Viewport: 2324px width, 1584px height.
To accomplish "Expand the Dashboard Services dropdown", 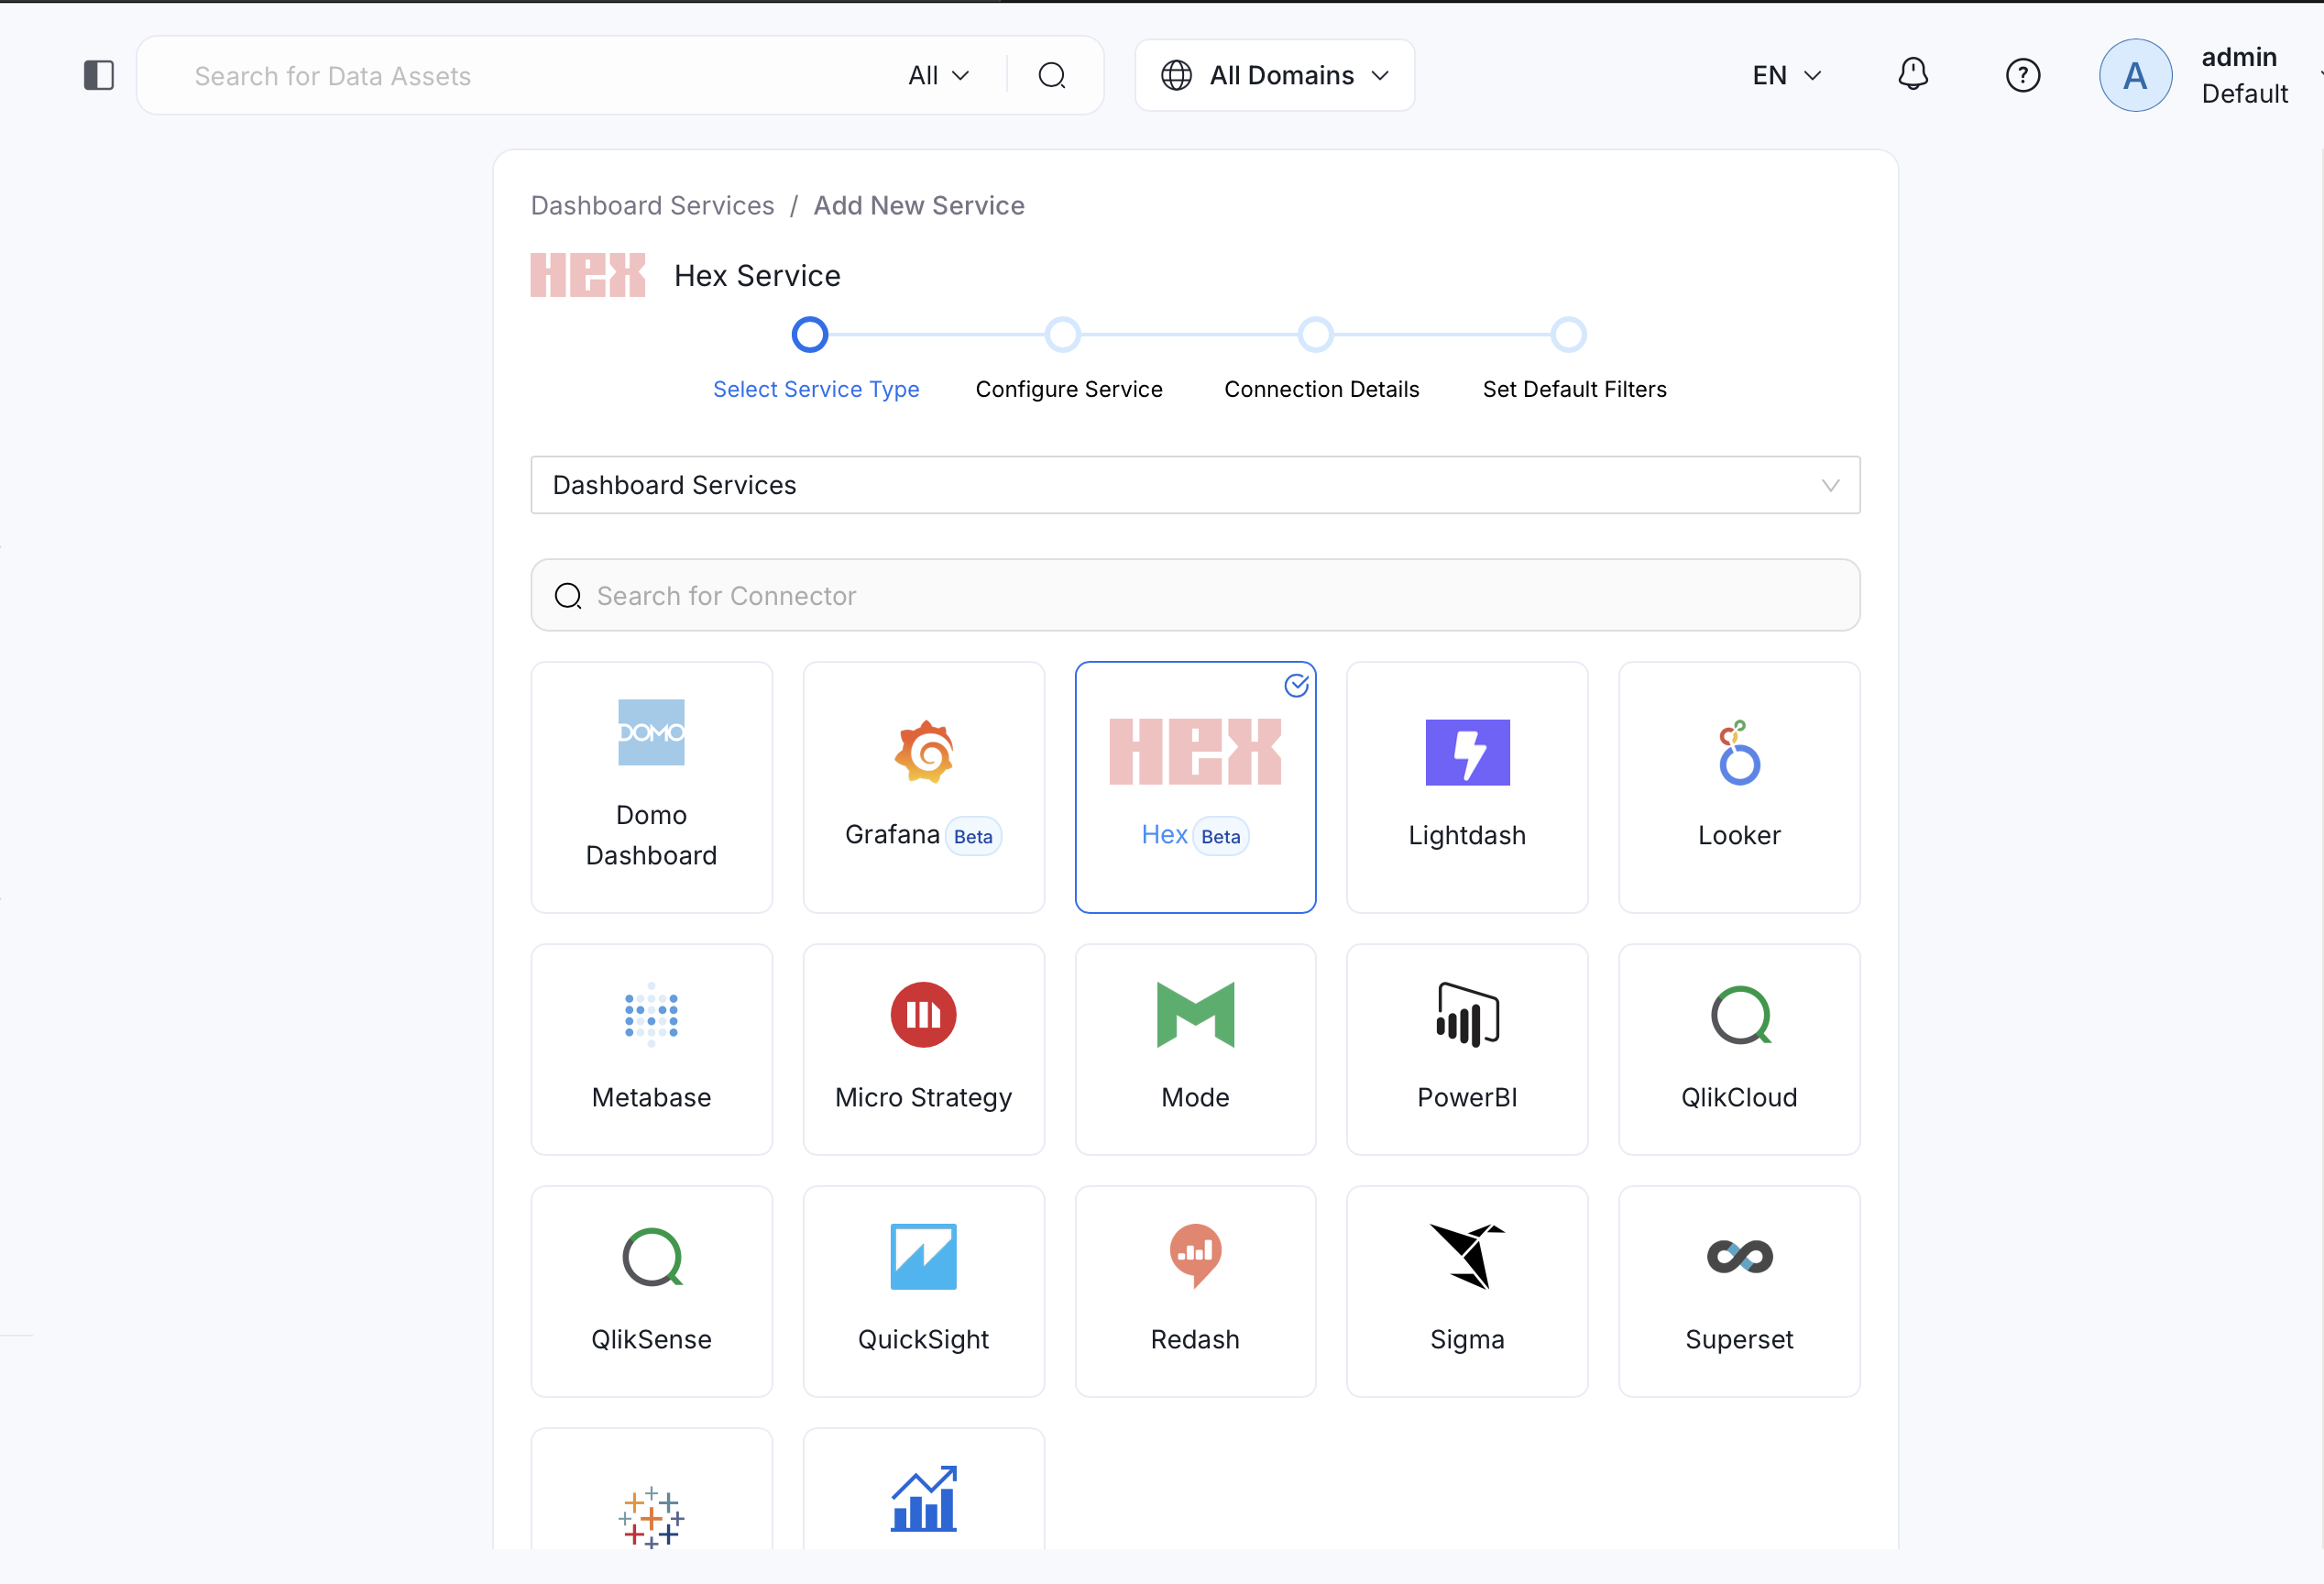I will 1195,485.
